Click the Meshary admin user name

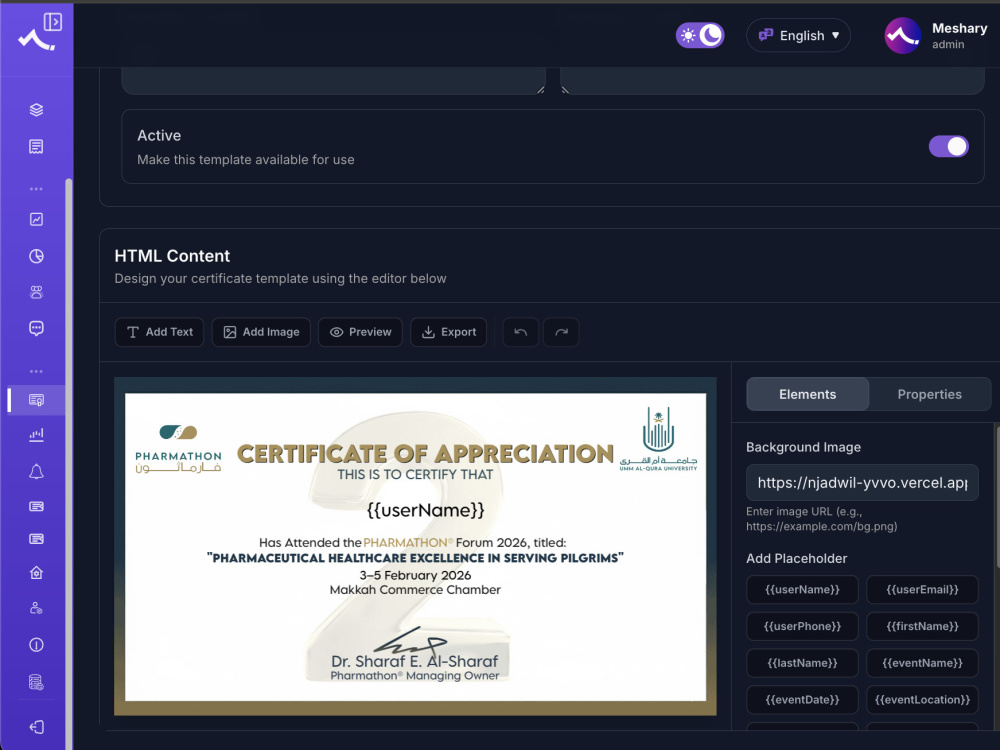click(x=959, y=28)
